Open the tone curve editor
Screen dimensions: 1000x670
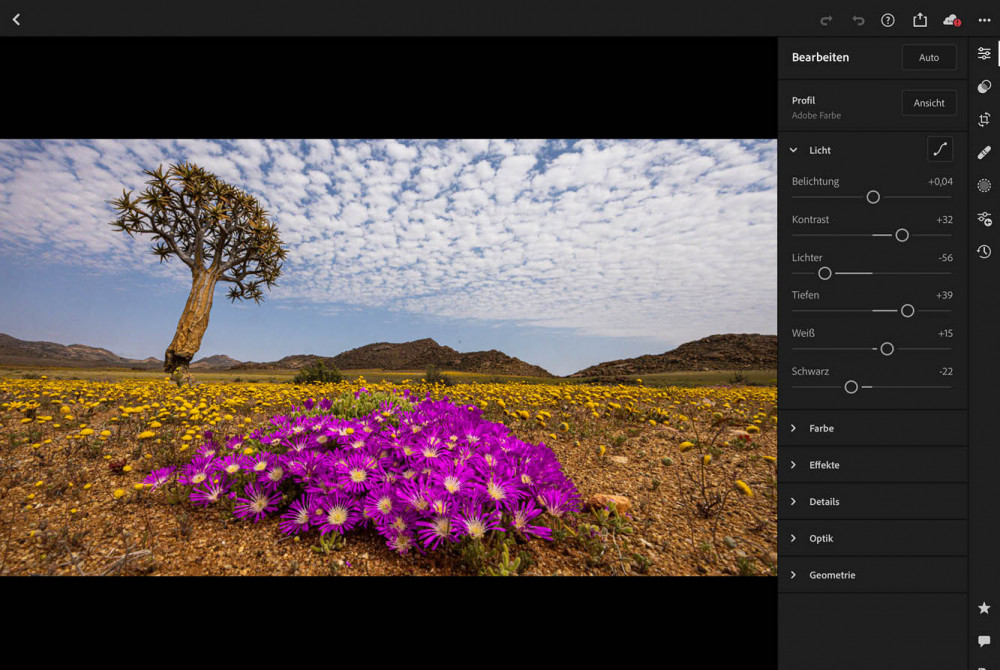pos(940,150)
